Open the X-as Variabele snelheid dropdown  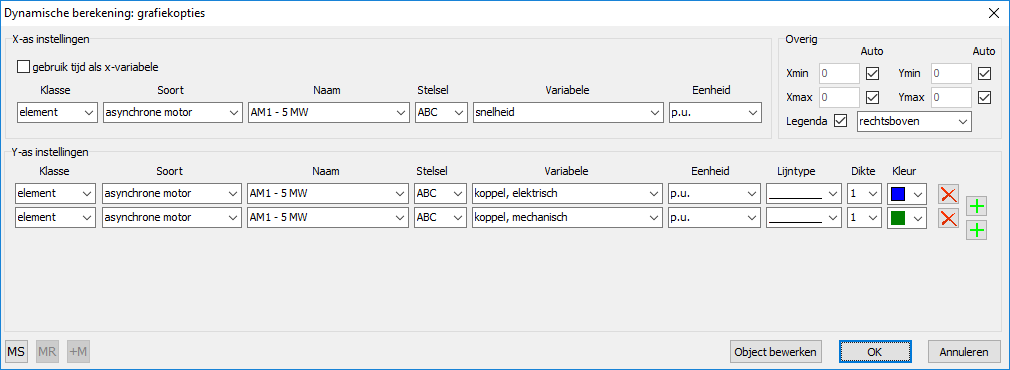click(x=567, y=112)
